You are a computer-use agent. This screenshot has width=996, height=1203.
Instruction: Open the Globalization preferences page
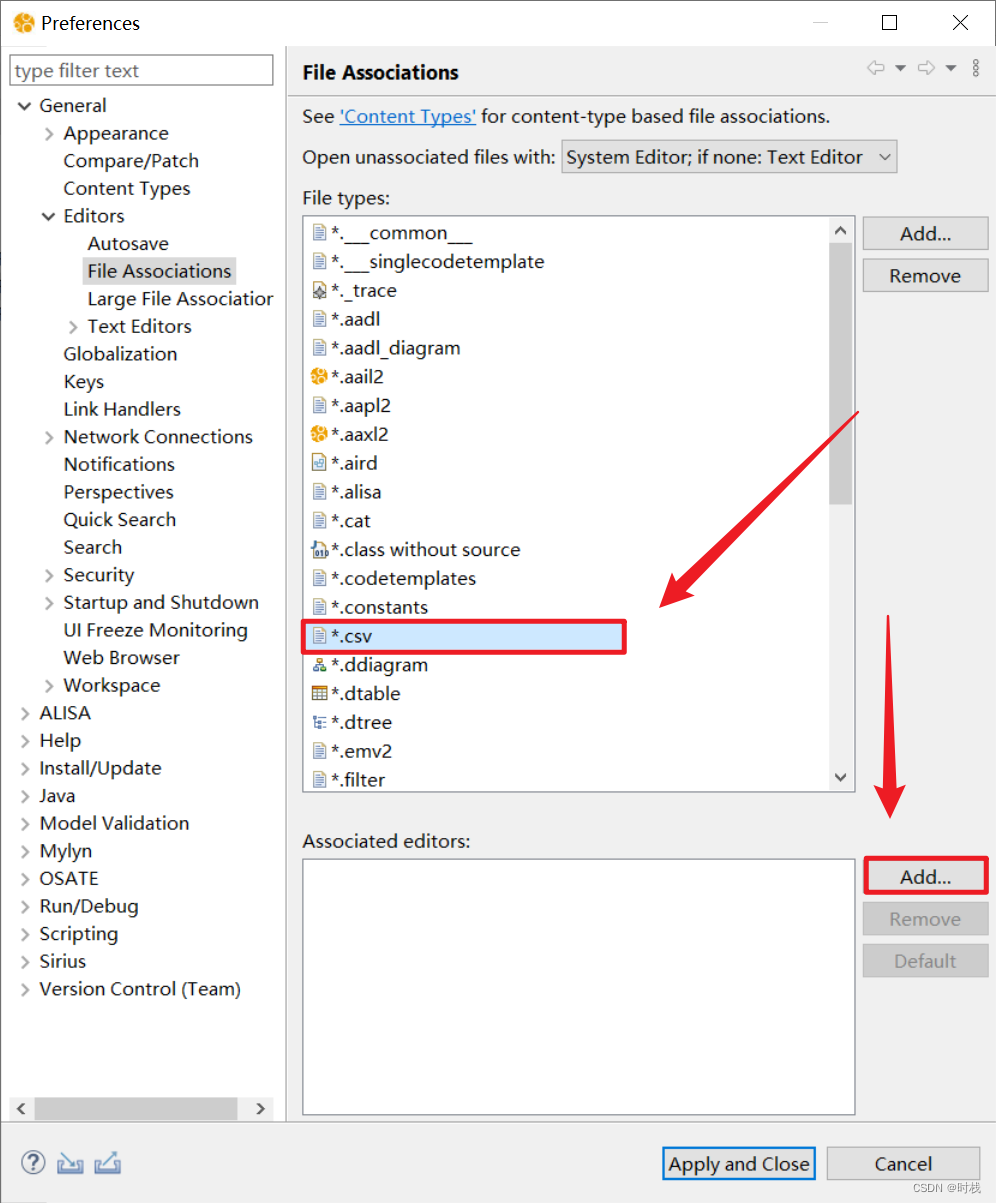pyautogui.click(x=120, y=354)
